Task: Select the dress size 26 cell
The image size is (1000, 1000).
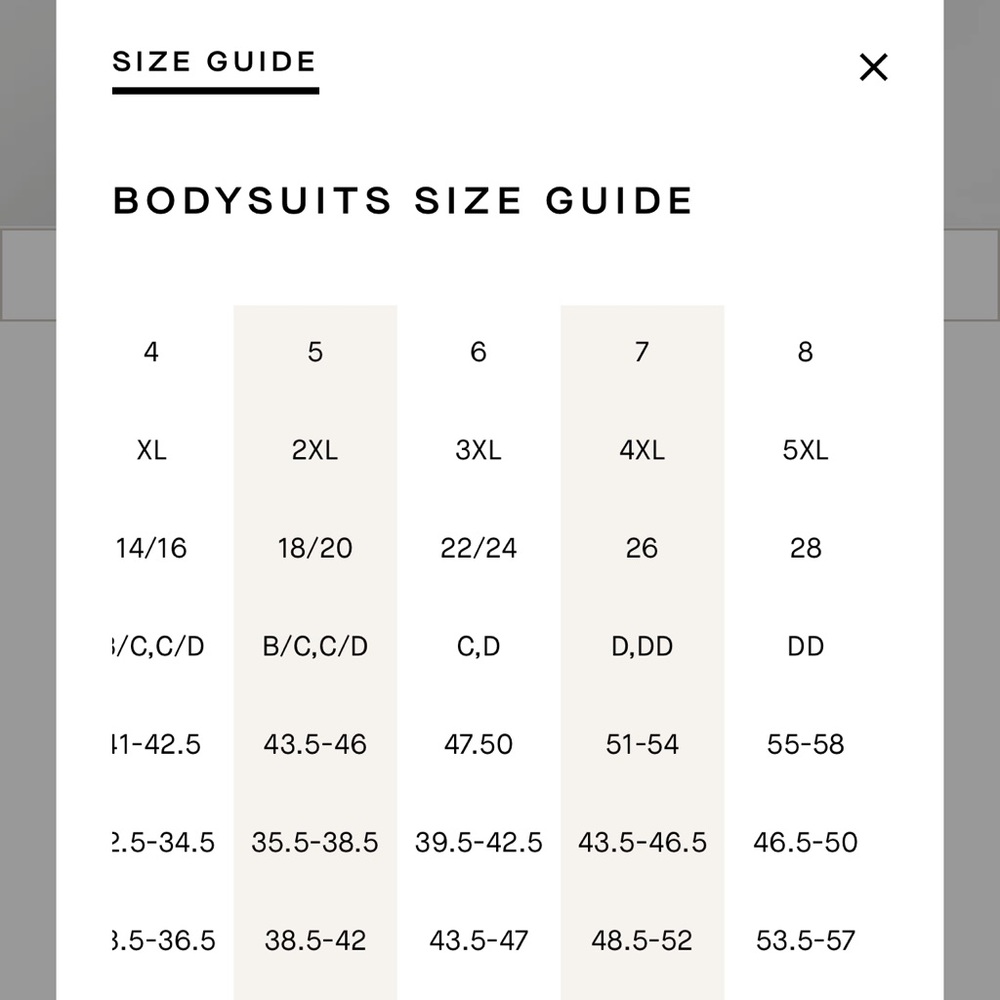Action: [x=642, y=548]
